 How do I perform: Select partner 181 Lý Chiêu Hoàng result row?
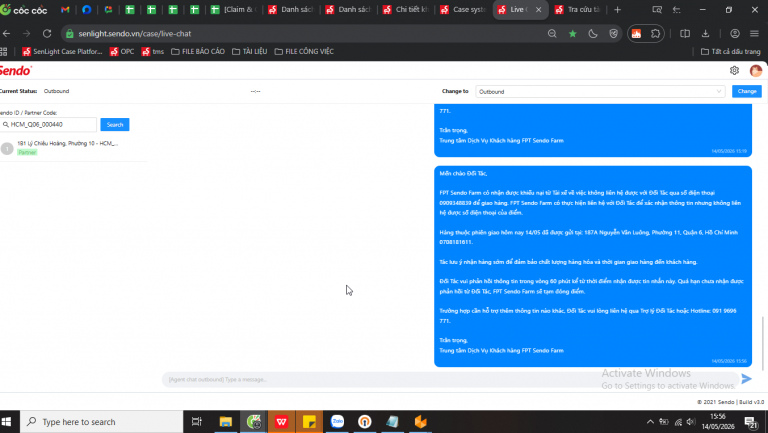click(x=73, y=147)
